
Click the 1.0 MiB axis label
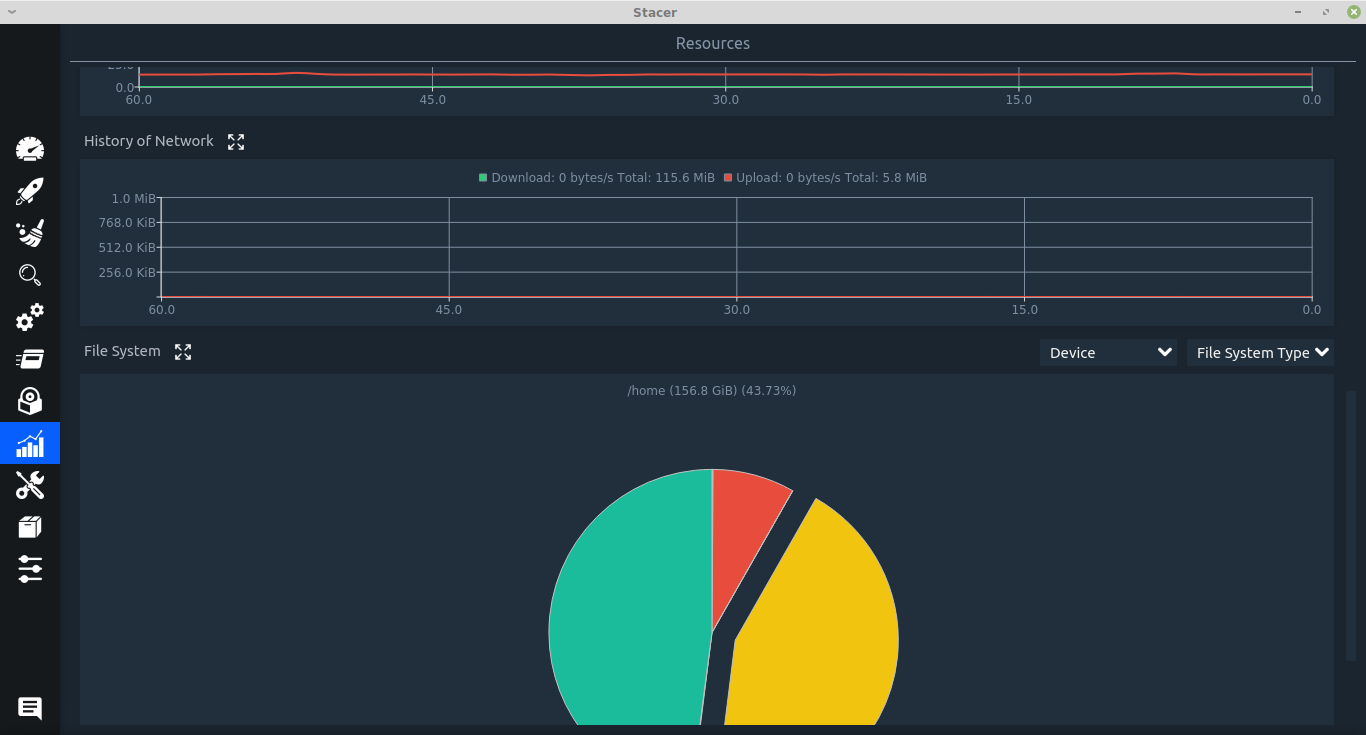pos(133,198)
